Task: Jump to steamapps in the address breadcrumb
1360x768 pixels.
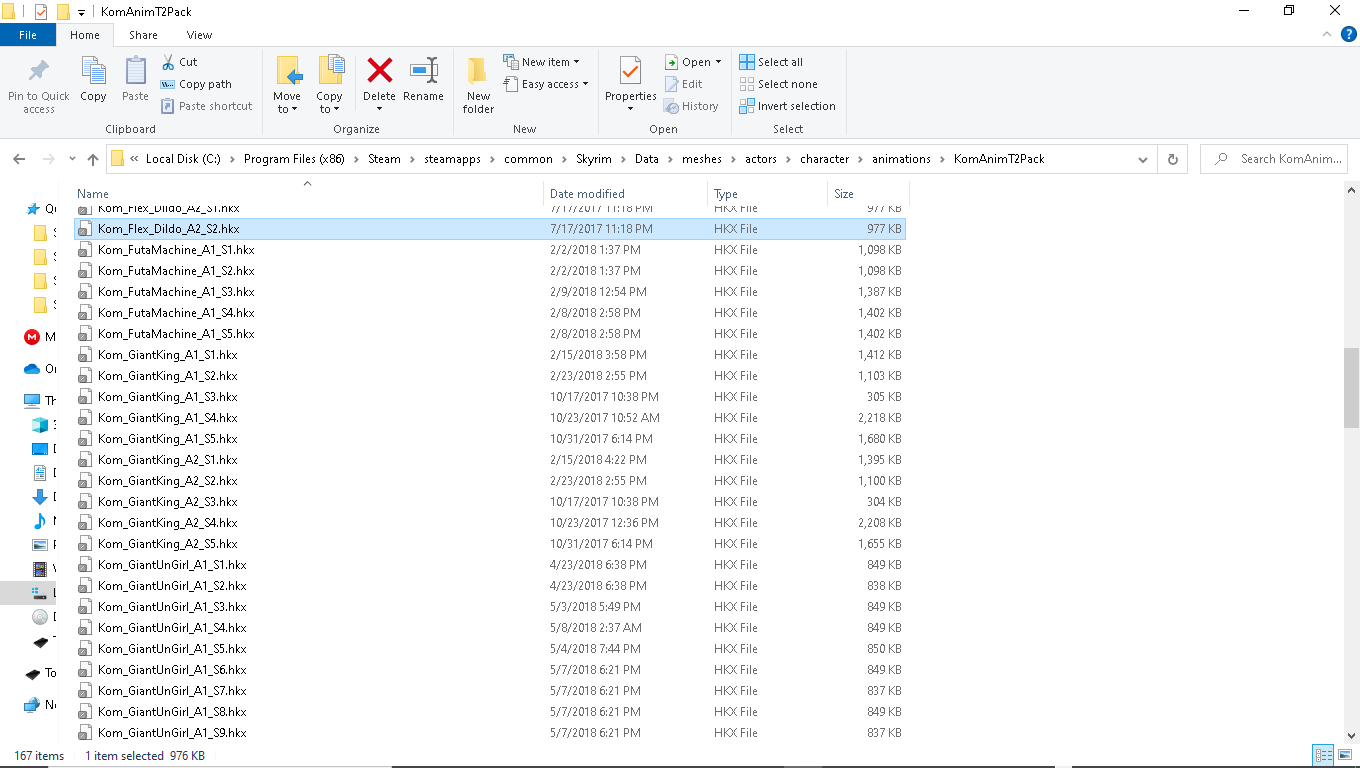Action: [x=454, y=159]
